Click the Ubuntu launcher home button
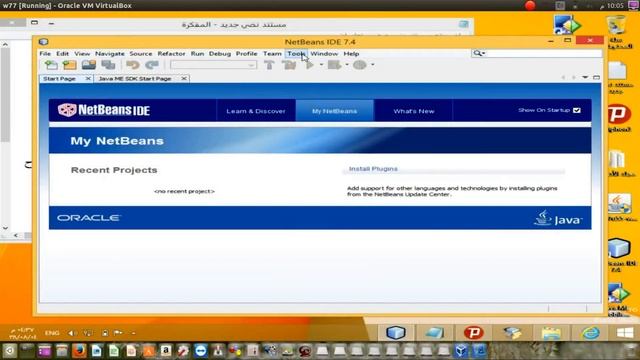Viewport: 640px width, 360px height. 9,351
